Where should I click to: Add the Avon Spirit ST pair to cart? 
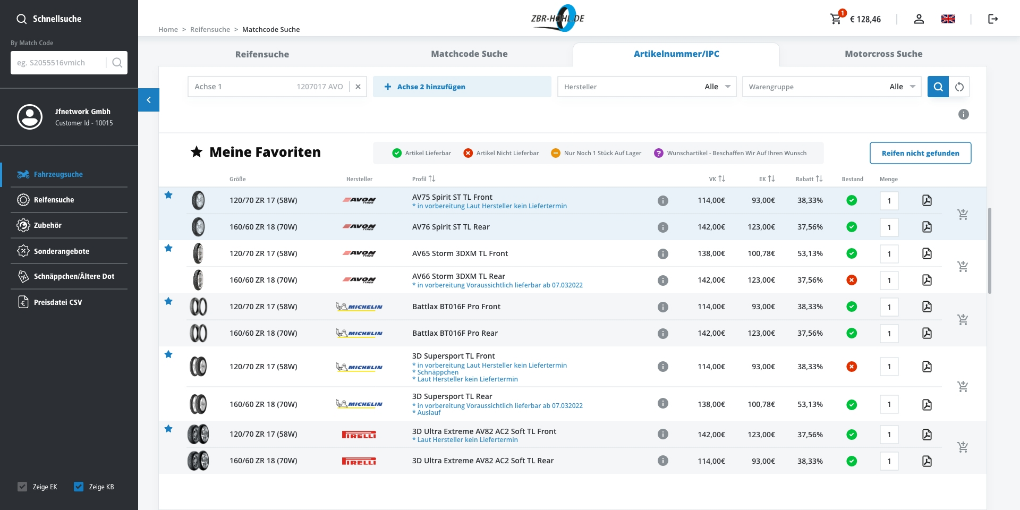click(963, 214)
